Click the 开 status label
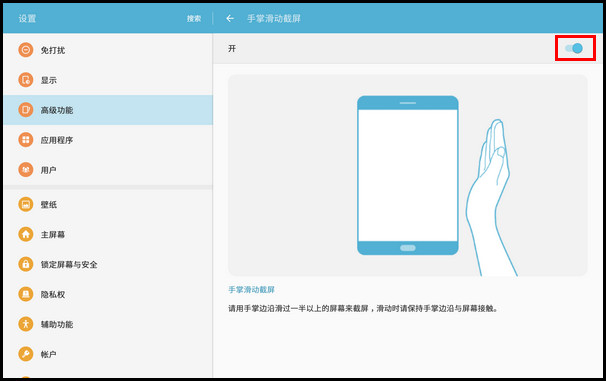Viewport: 606px width, 381px height. coord(232,48)
